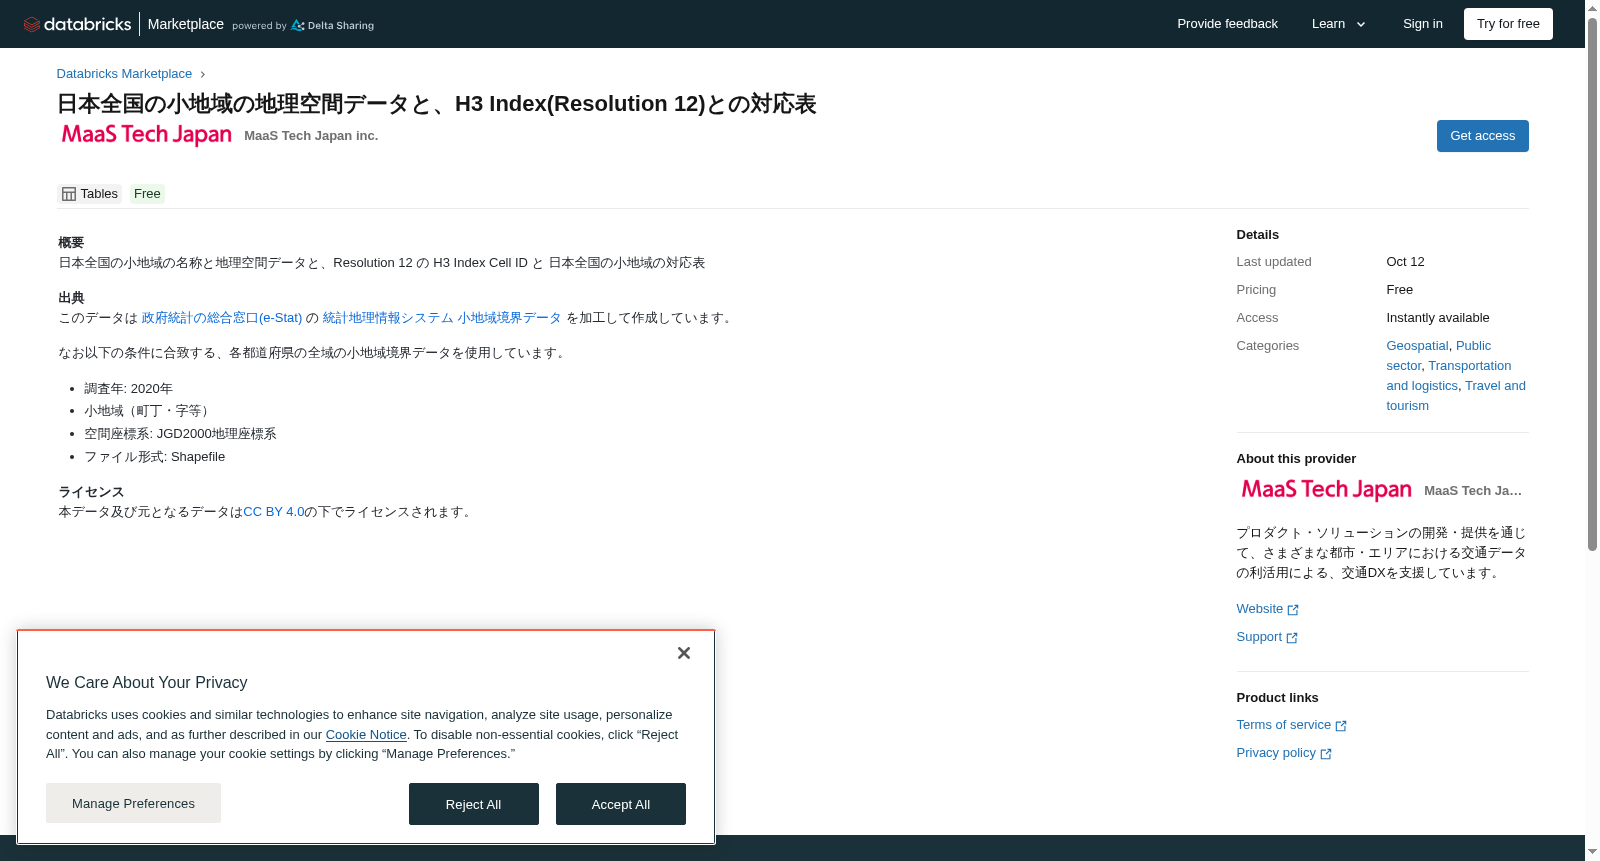The width and height of the screenshot is (1600, 861).
Task: Open the CC BY 4.0 license link
Action: point(274,512)
